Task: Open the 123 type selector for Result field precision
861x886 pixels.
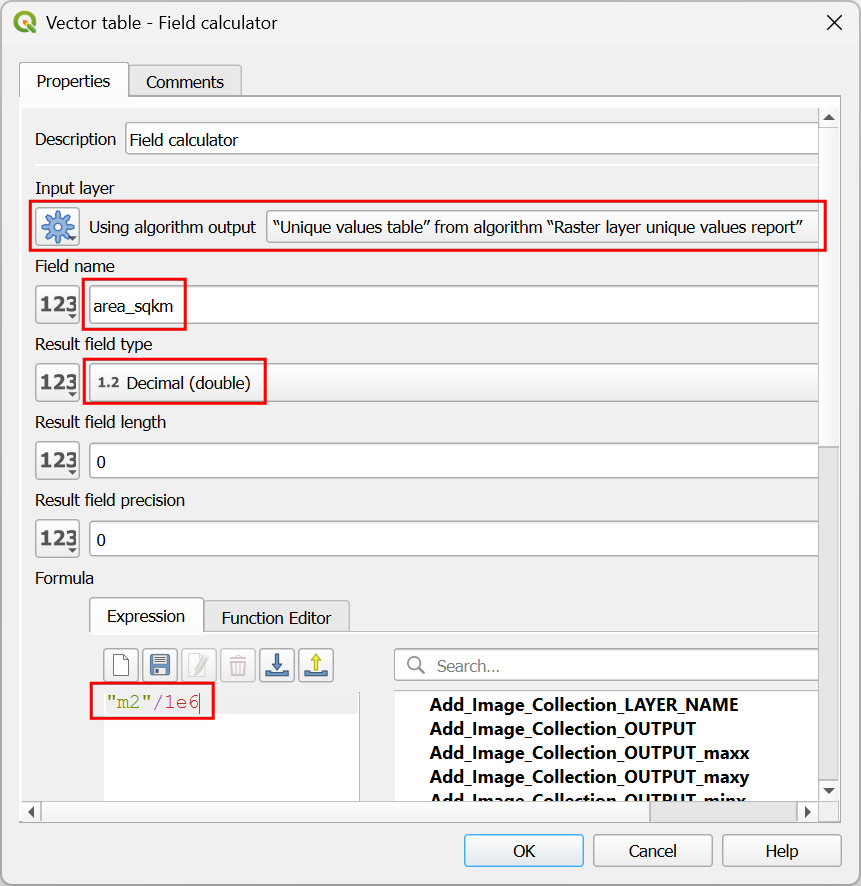Action: [58, 539]
